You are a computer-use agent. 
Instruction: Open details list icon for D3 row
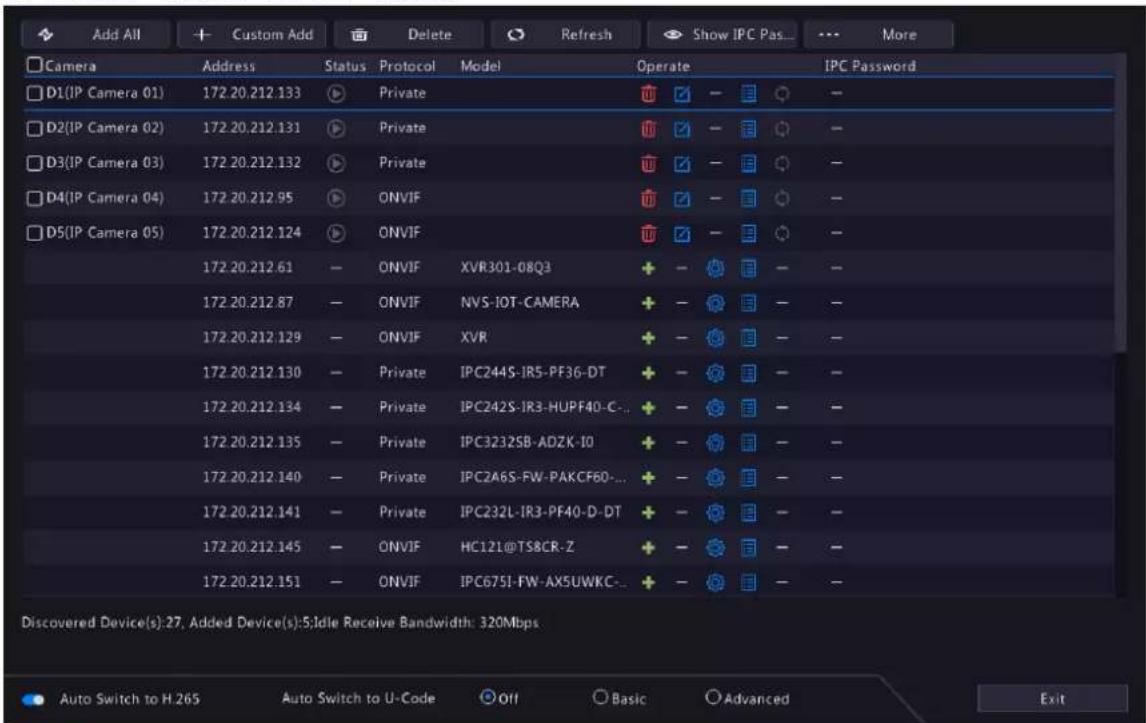click(748, 163)
